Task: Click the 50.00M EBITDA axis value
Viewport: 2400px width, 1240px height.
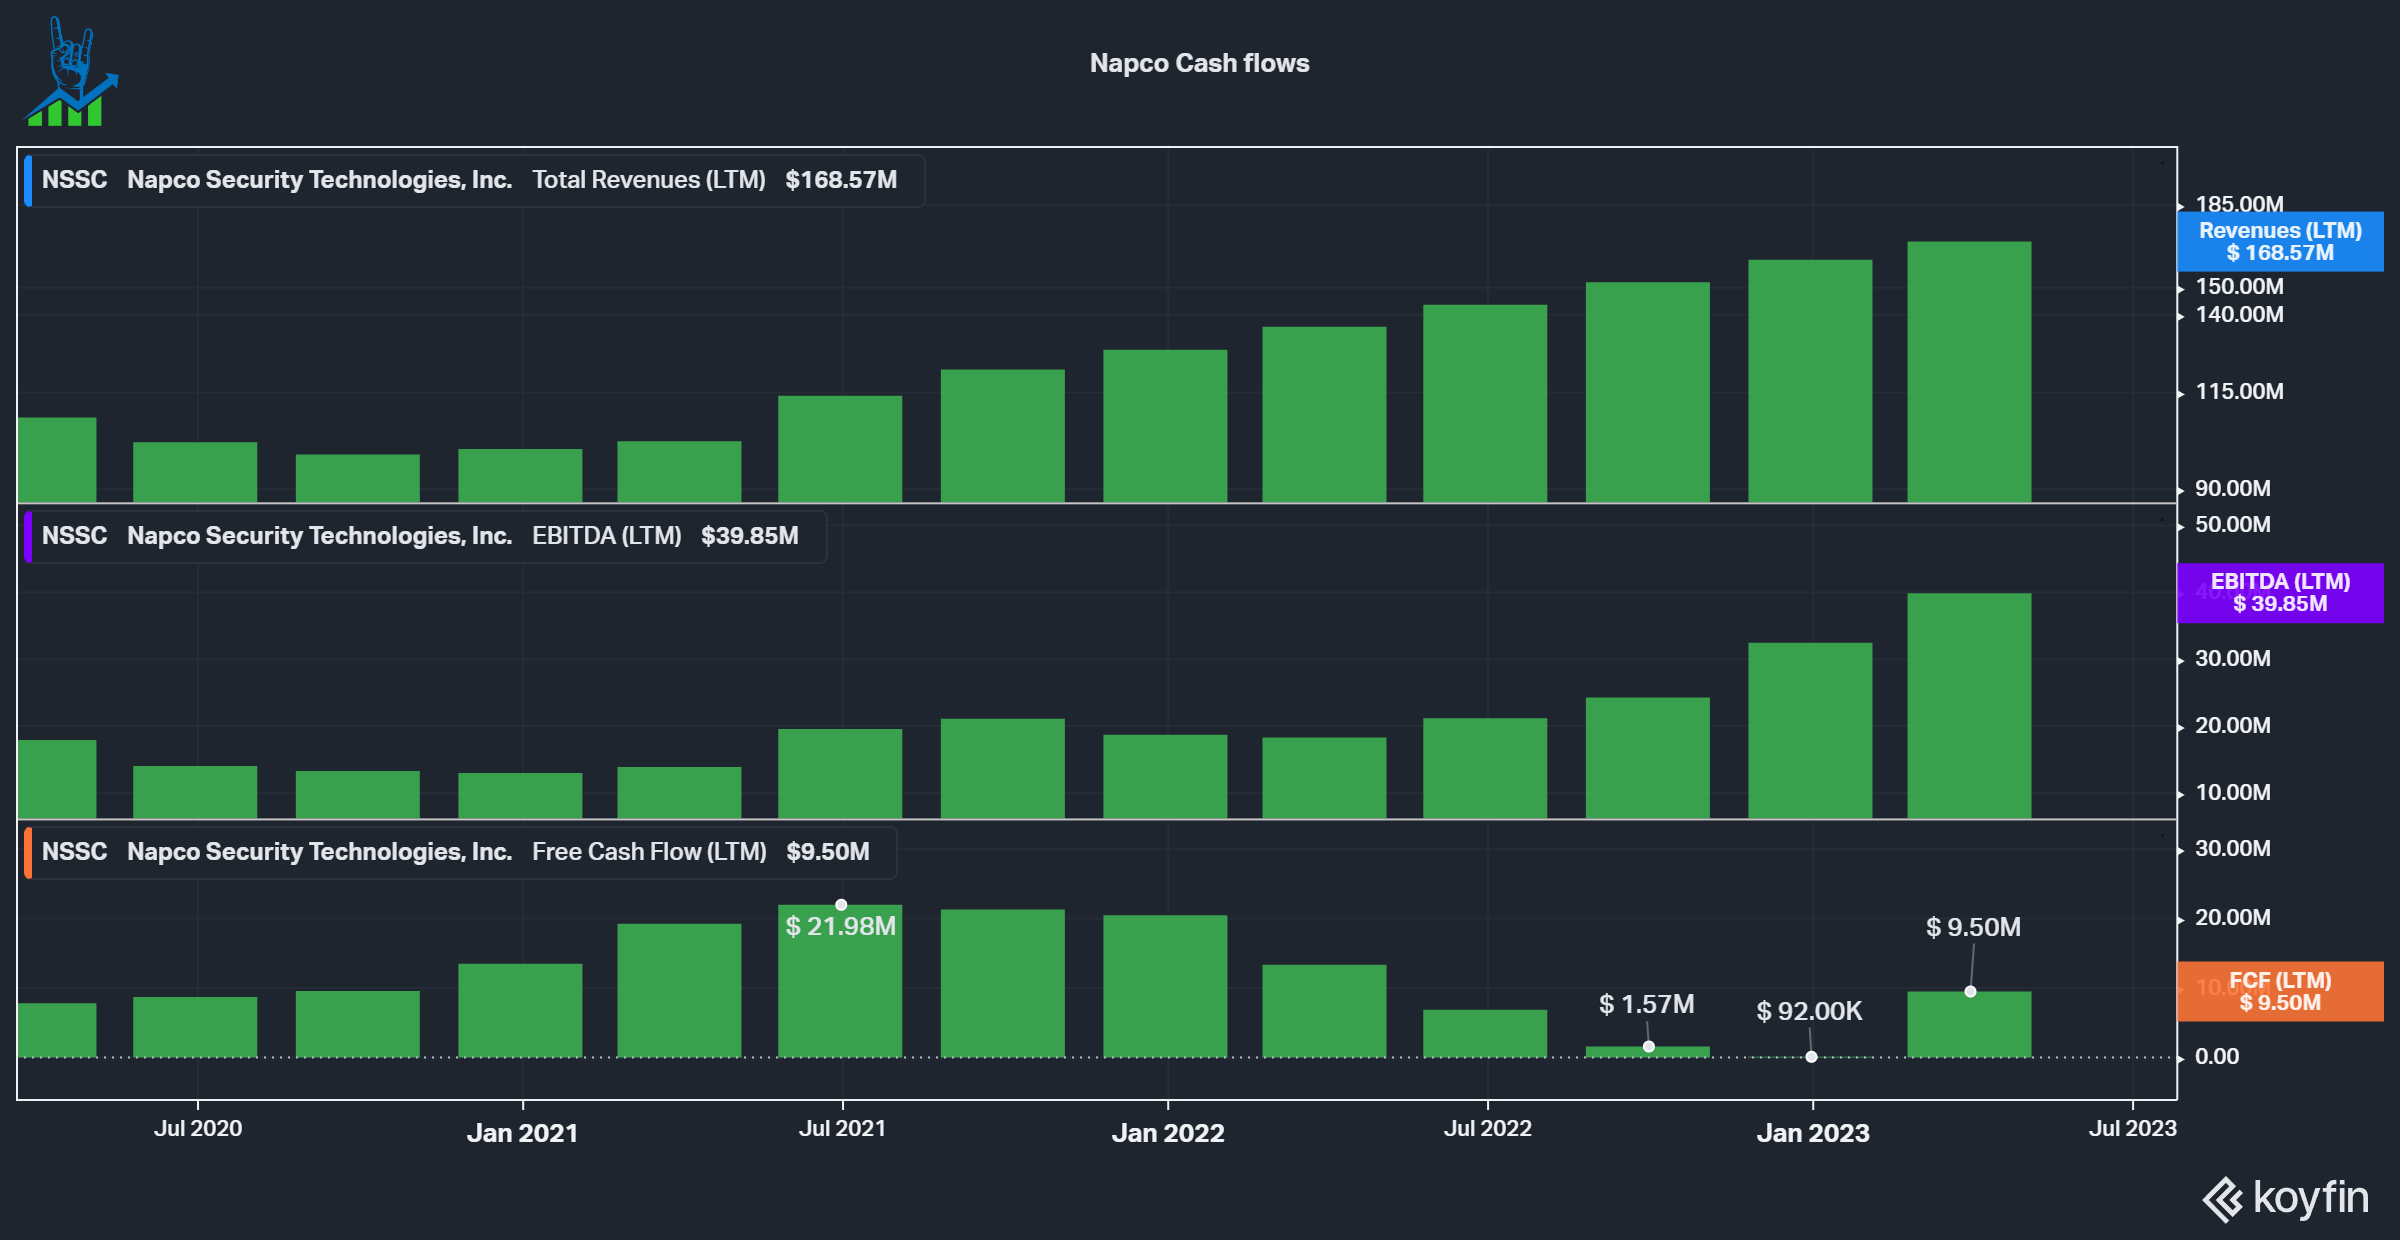Action: (x=2232, y=525)
